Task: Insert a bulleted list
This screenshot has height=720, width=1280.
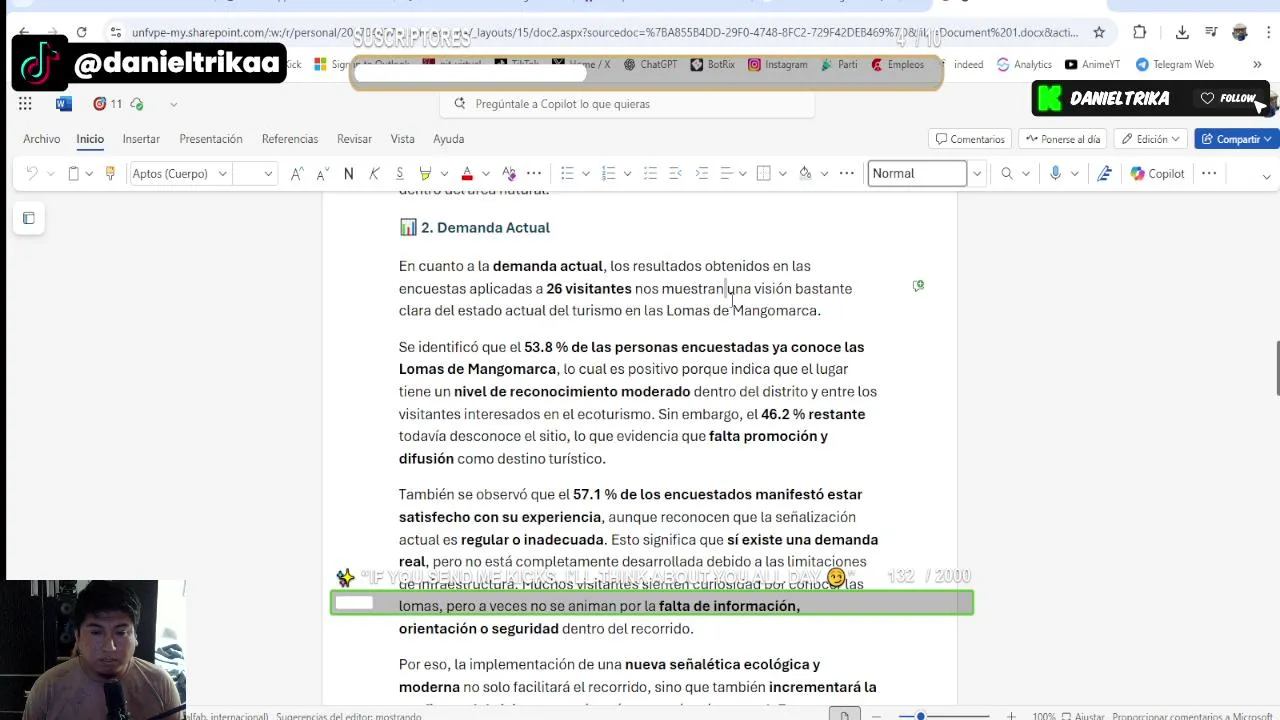Action: click(x=567, y=174)
